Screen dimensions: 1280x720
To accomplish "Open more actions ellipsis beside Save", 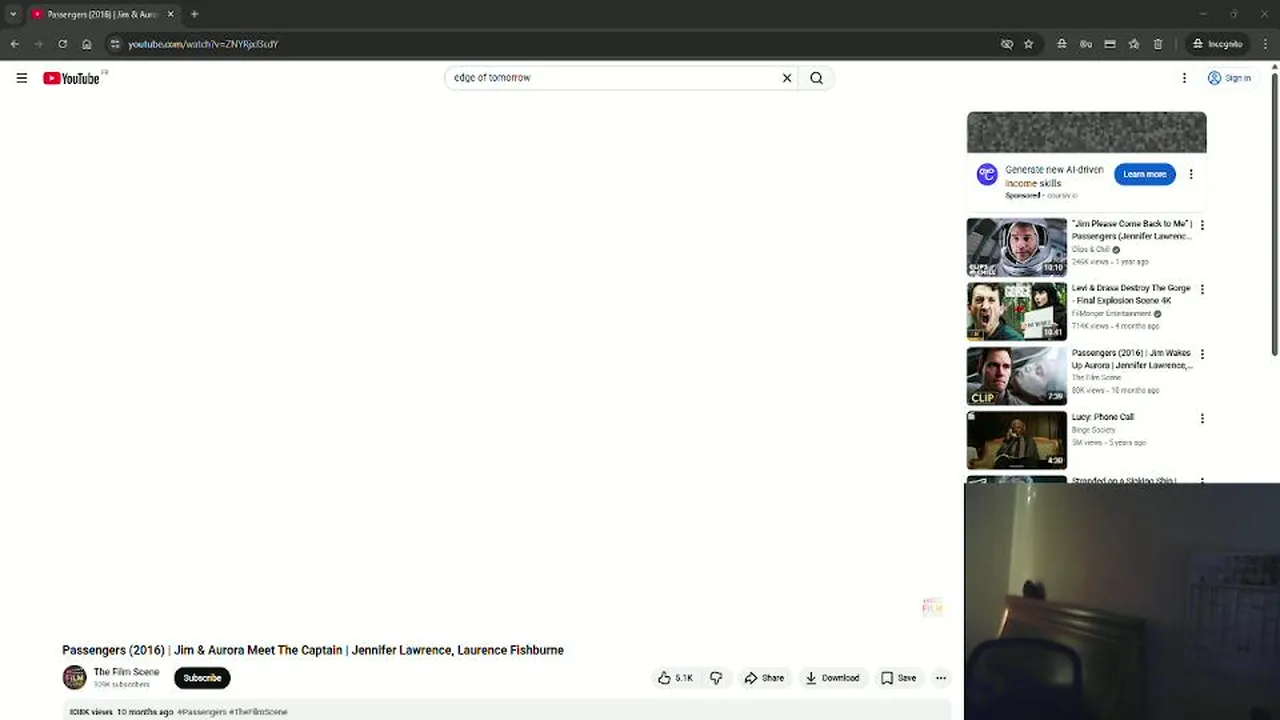I will pyautogui.click(x=940, y=678).
